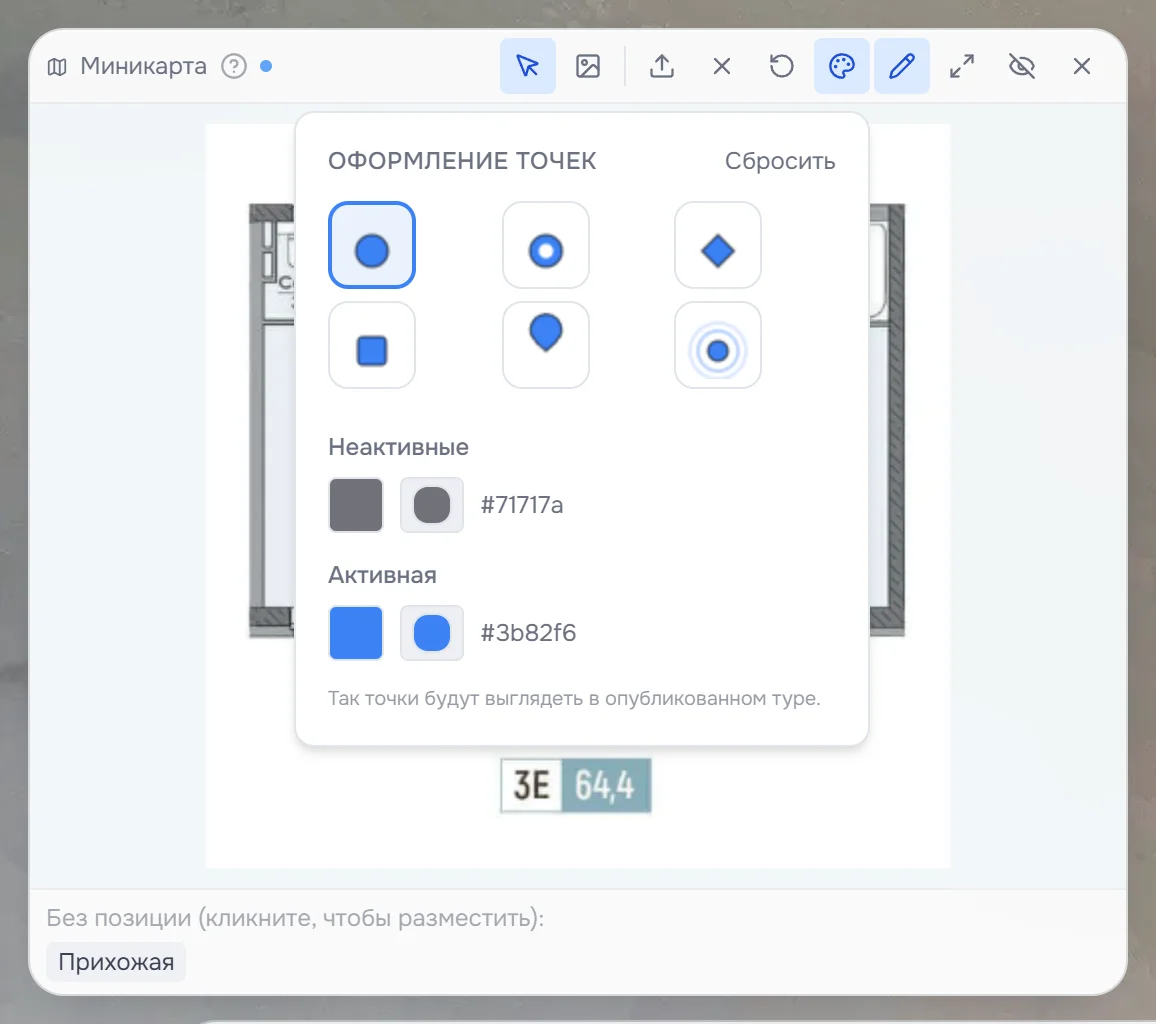Screen dimensions: 1156x1024
Task: Click the published tour note text
Action: point(574,698)
